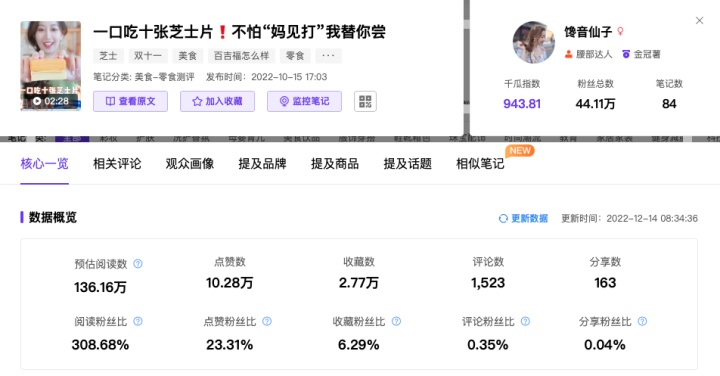Go to the 提及商品 tab
The image size is (720, 376).
click(335, 163)
